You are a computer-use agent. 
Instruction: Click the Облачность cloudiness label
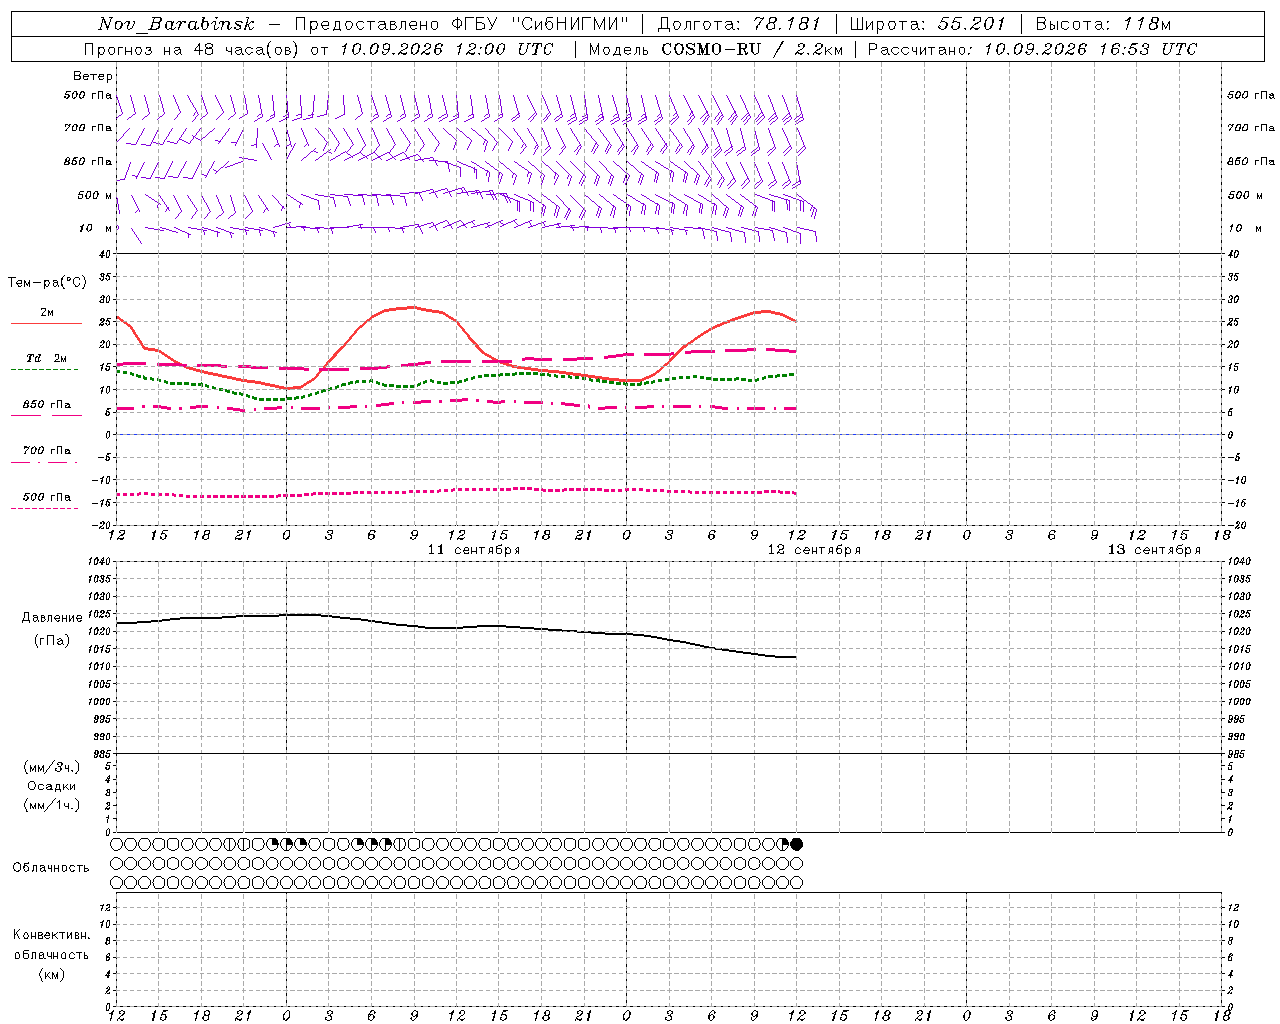tap(51, 867)
